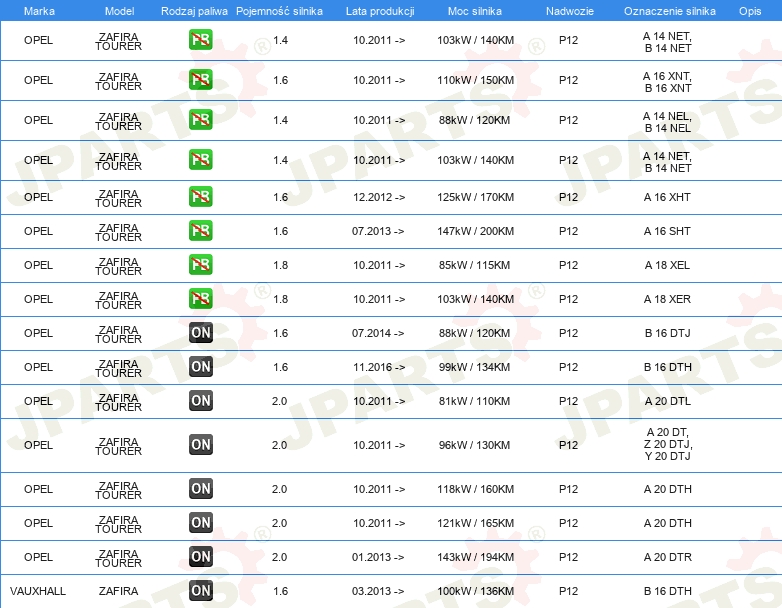Click engine code A 18 XEL
This screenshot has width=782, height=608.
click(667, 265)
